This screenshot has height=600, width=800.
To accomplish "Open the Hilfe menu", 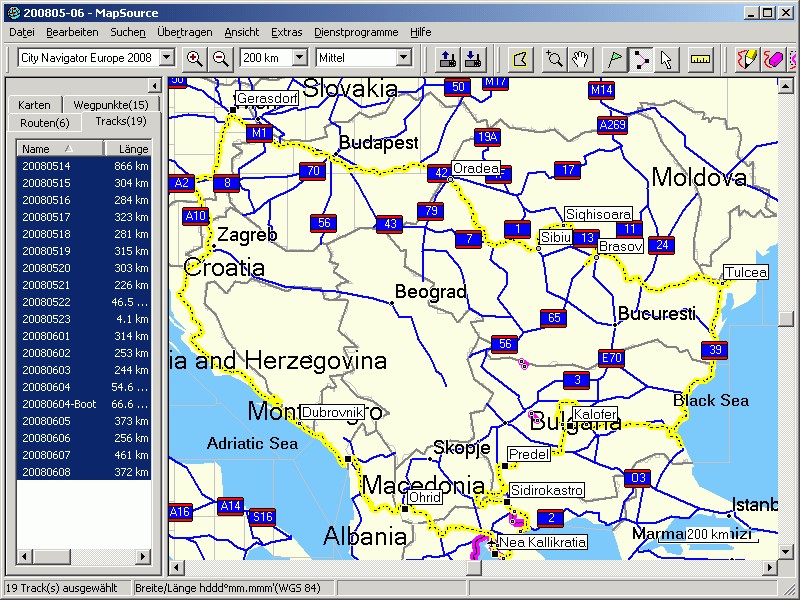I will tap(421, 32).
